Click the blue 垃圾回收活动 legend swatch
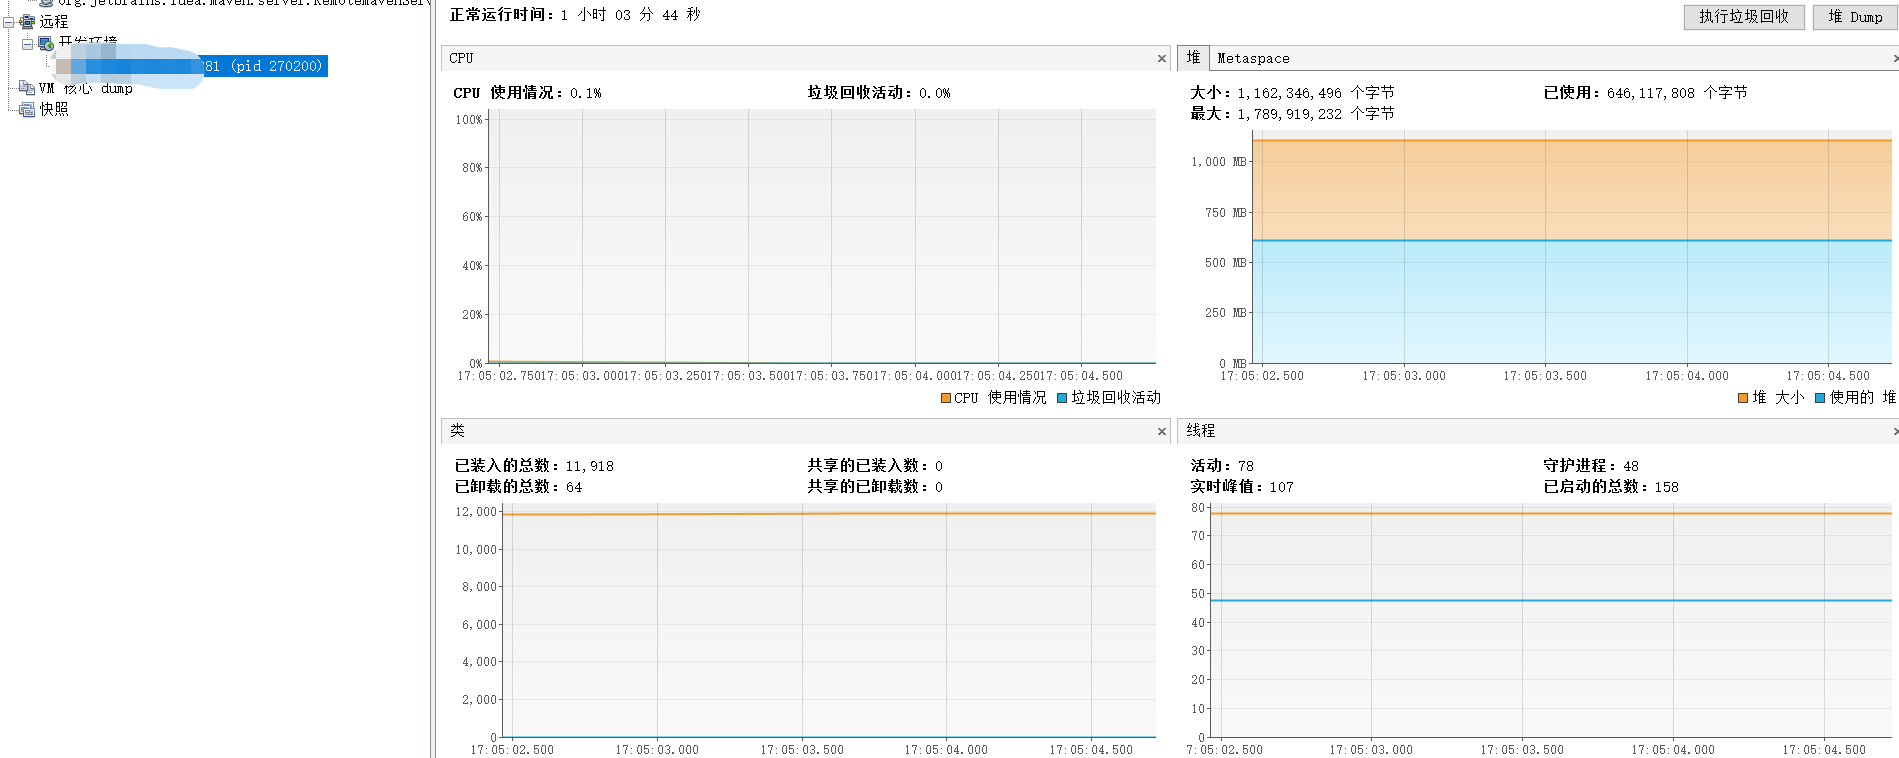The image size is (1899, 758). click(1062, 398)
